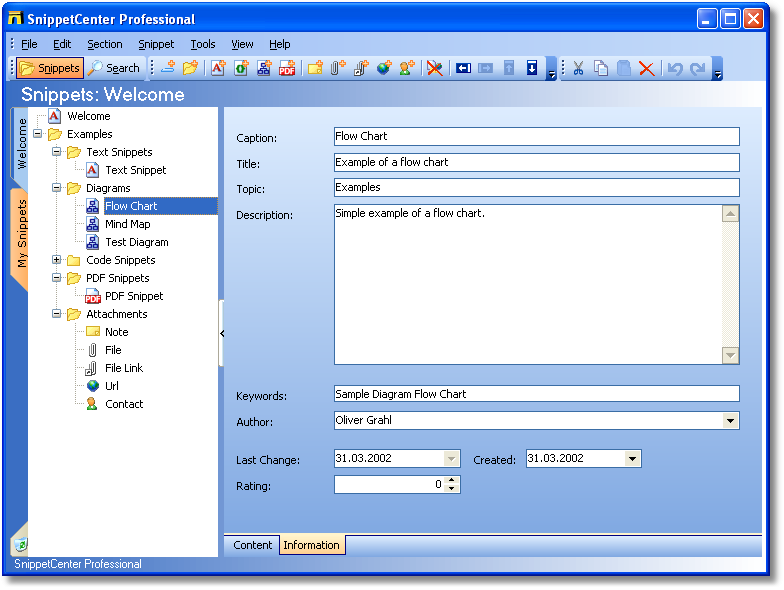The image size is (784, 590).
Task: Collapse the Text Snippets folder
Action: pos(56,152)
